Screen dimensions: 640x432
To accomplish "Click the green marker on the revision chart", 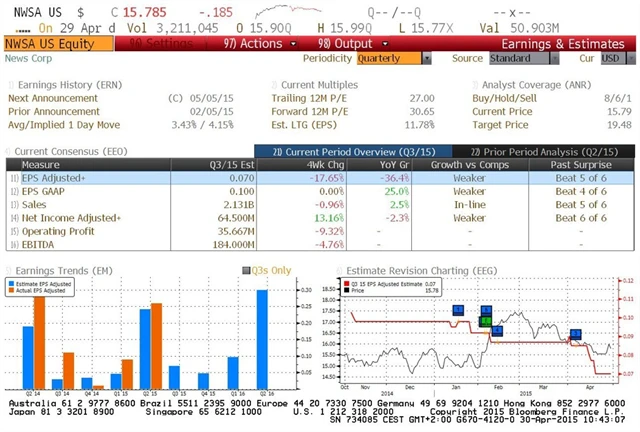I will (x=486, y=321).
